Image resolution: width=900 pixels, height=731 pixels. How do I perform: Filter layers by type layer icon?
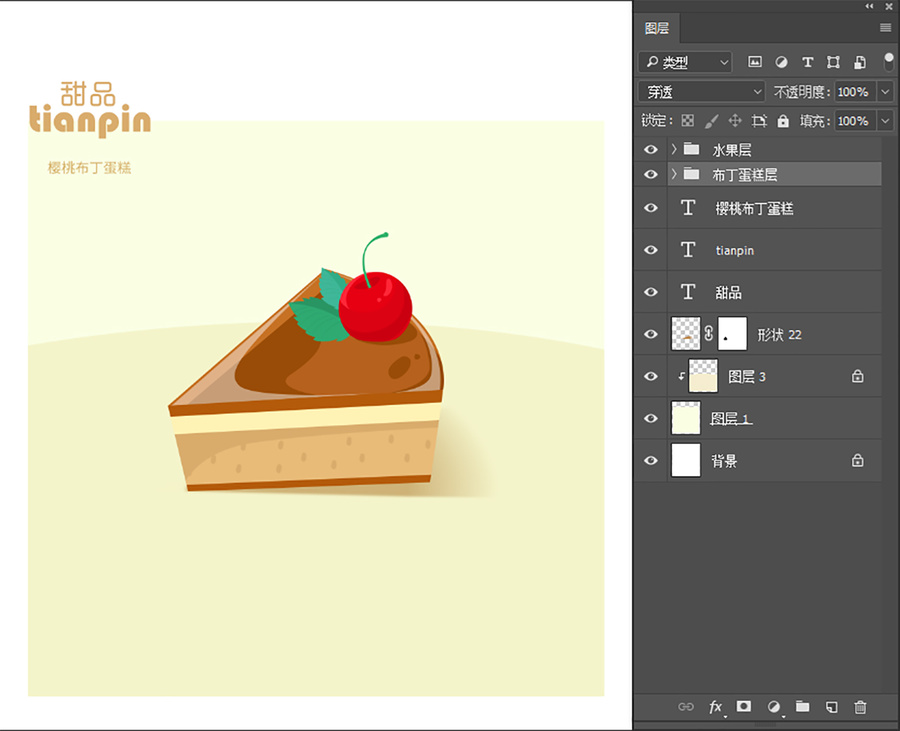808,62
